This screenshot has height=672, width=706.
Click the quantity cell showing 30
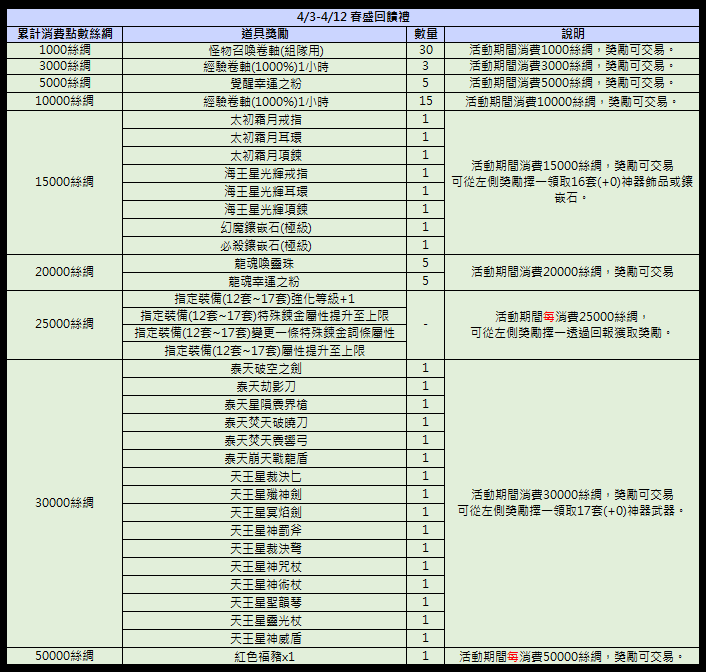coord(426,50)
